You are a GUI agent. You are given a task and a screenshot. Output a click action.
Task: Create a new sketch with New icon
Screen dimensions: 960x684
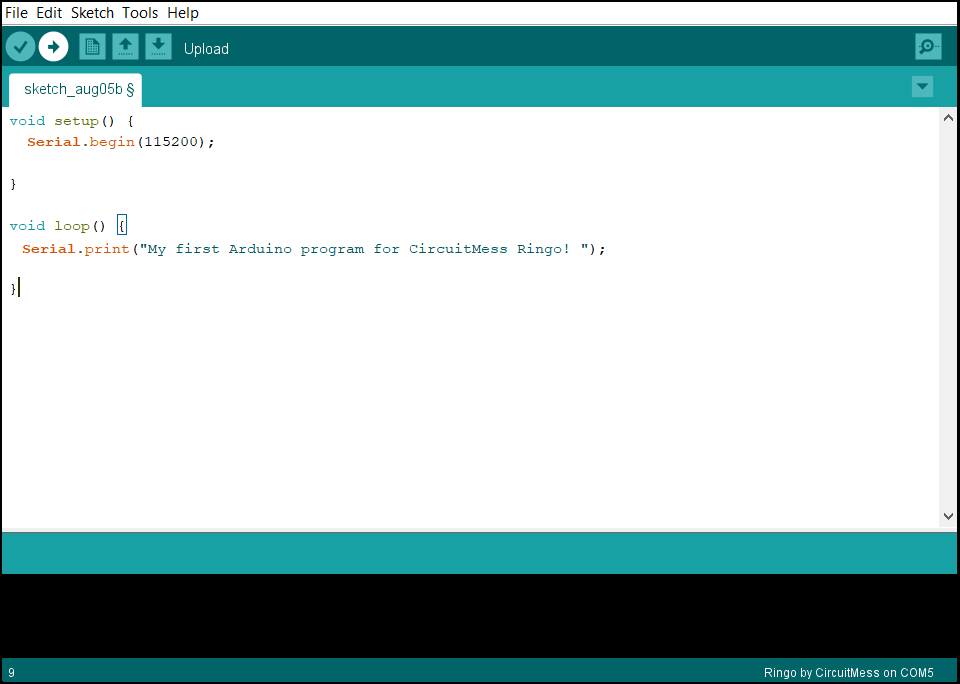click(92, 47)
